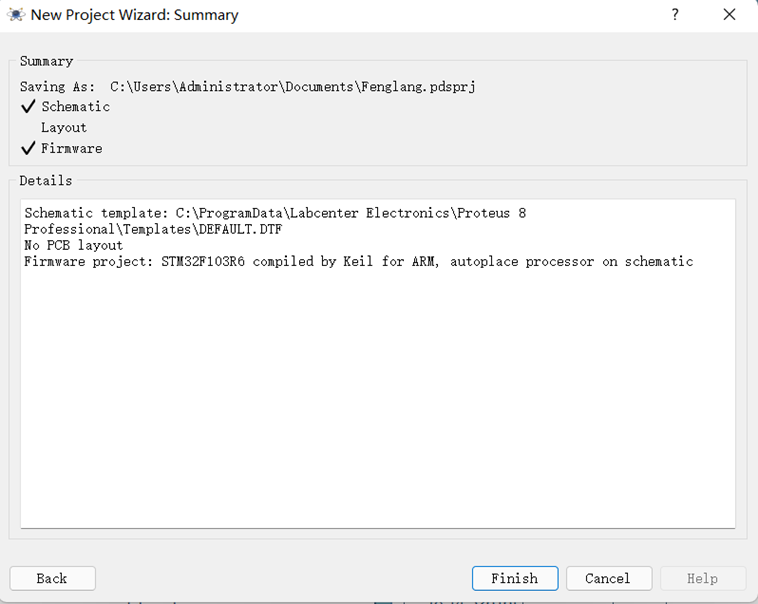Click the greyed-out Help button
758x604 pixels.
(702, 578)
